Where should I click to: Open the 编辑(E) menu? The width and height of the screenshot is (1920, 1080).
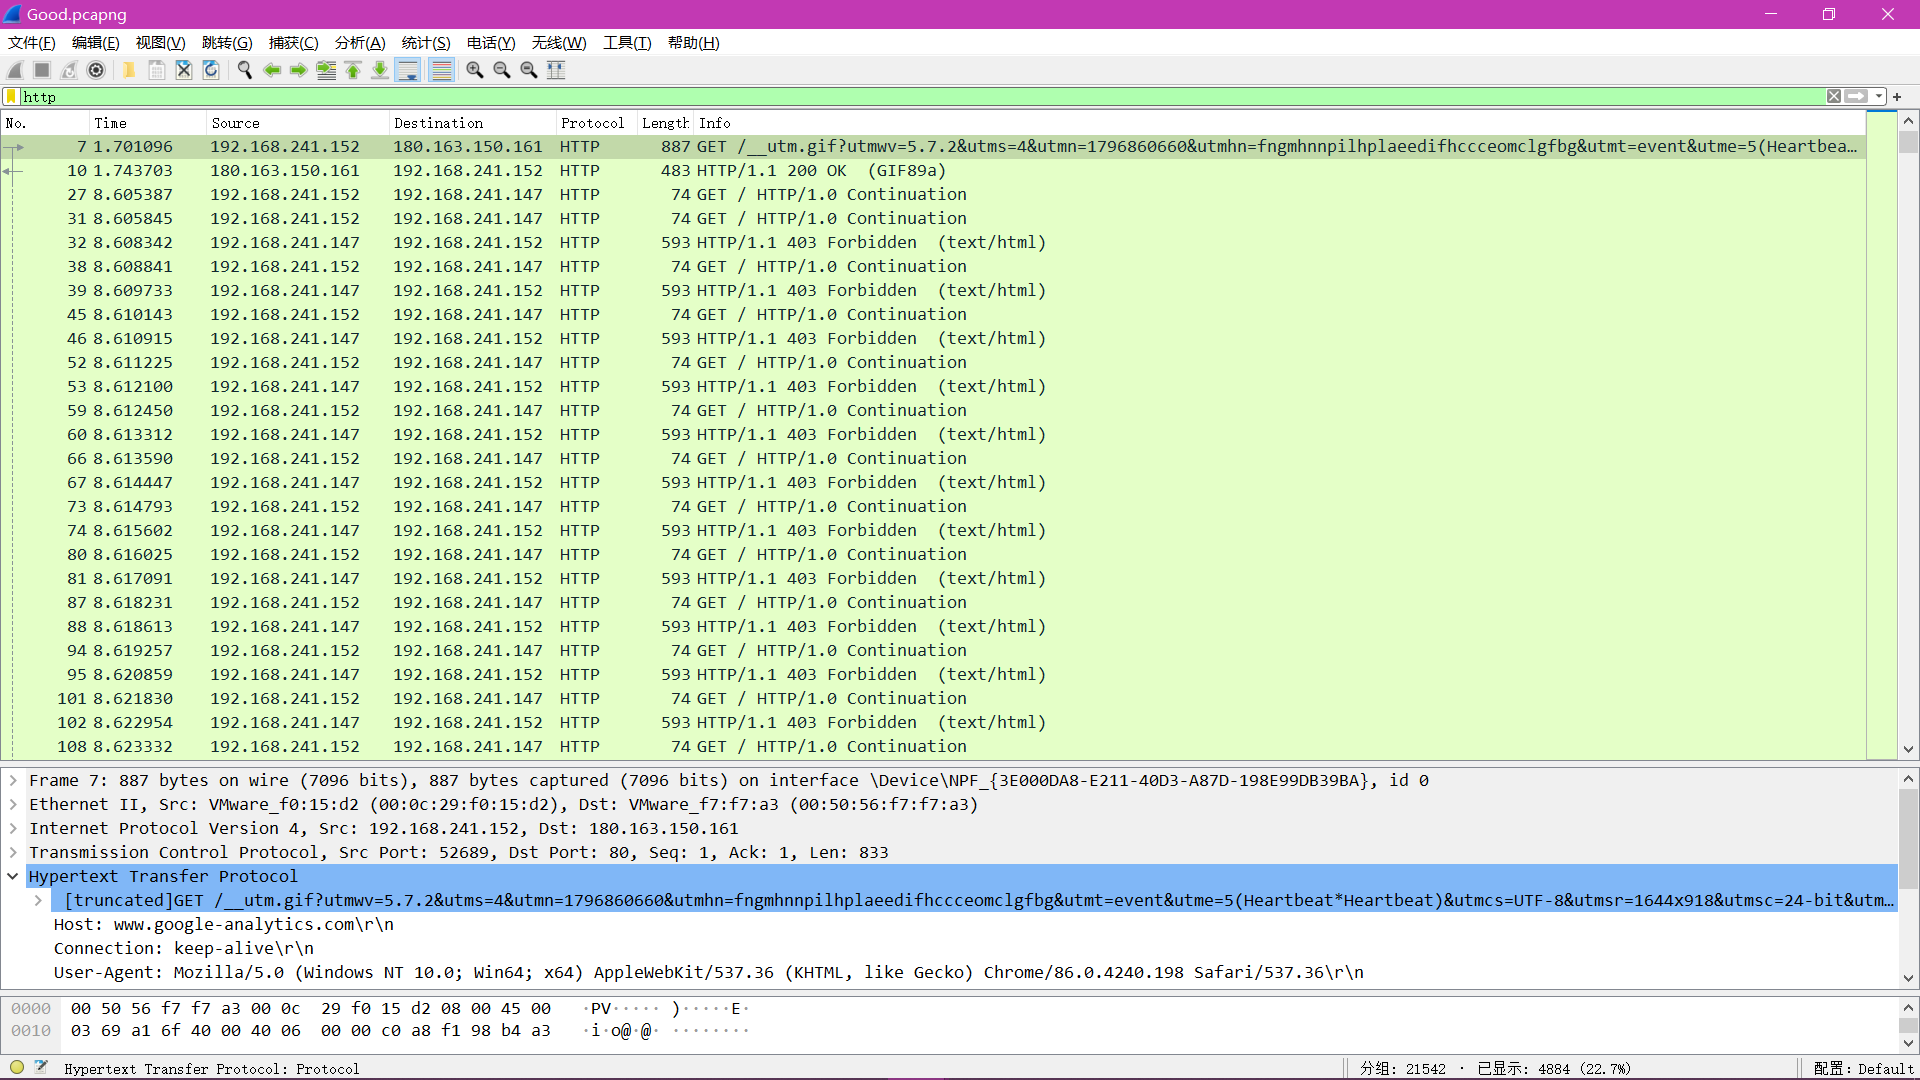[96, 43]
